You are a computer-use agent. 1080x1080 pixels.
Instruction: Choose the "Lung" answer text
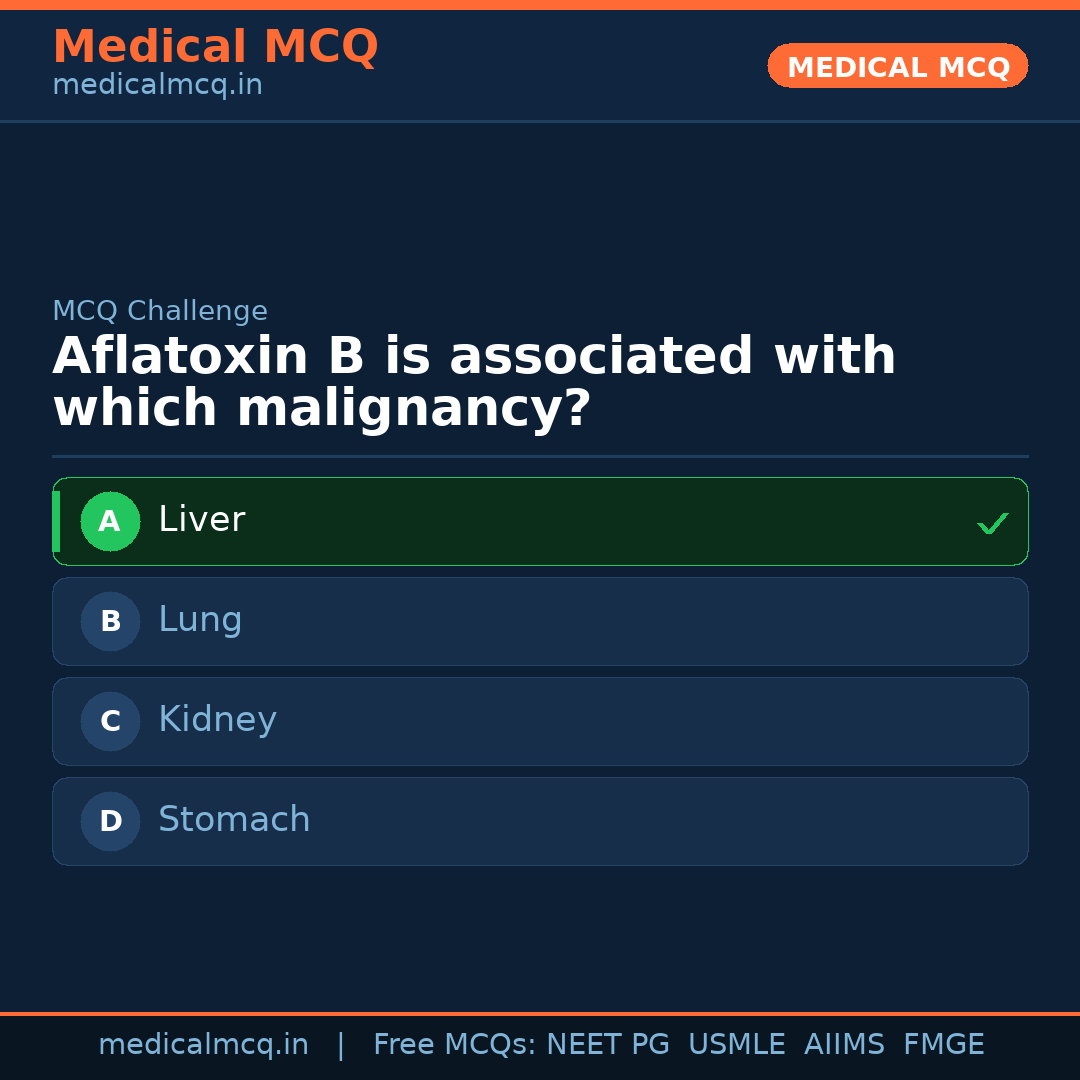coord(200,620)
